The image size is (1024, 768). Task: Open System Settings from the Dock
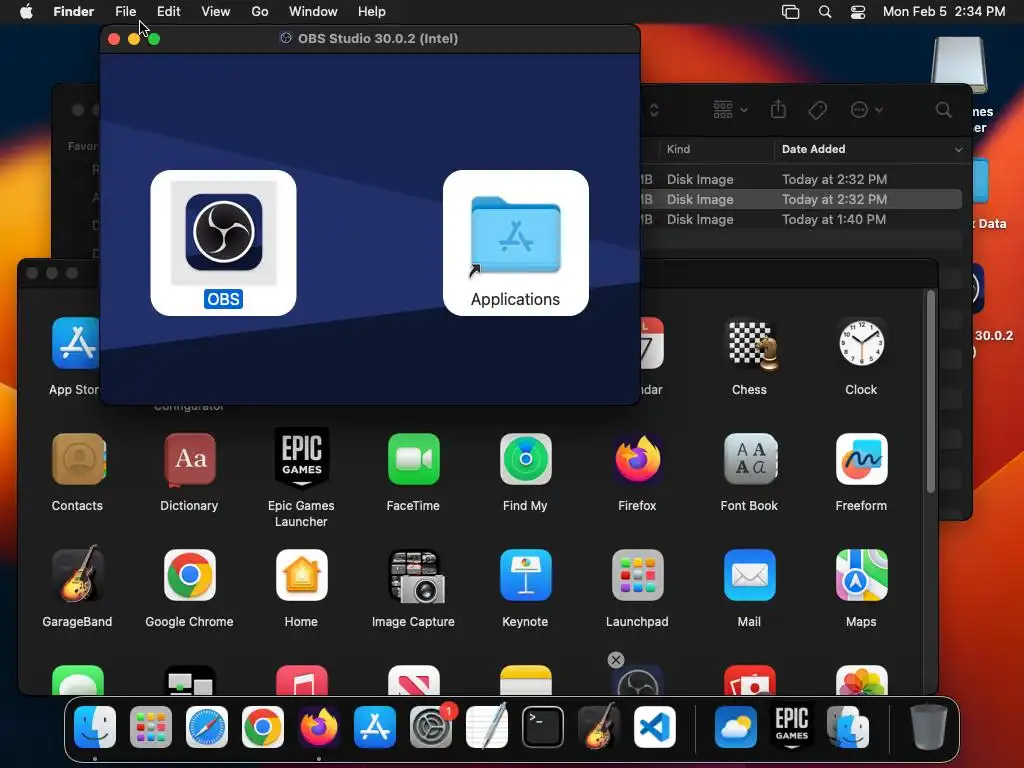pyautogui.click(x=430, y=727)
